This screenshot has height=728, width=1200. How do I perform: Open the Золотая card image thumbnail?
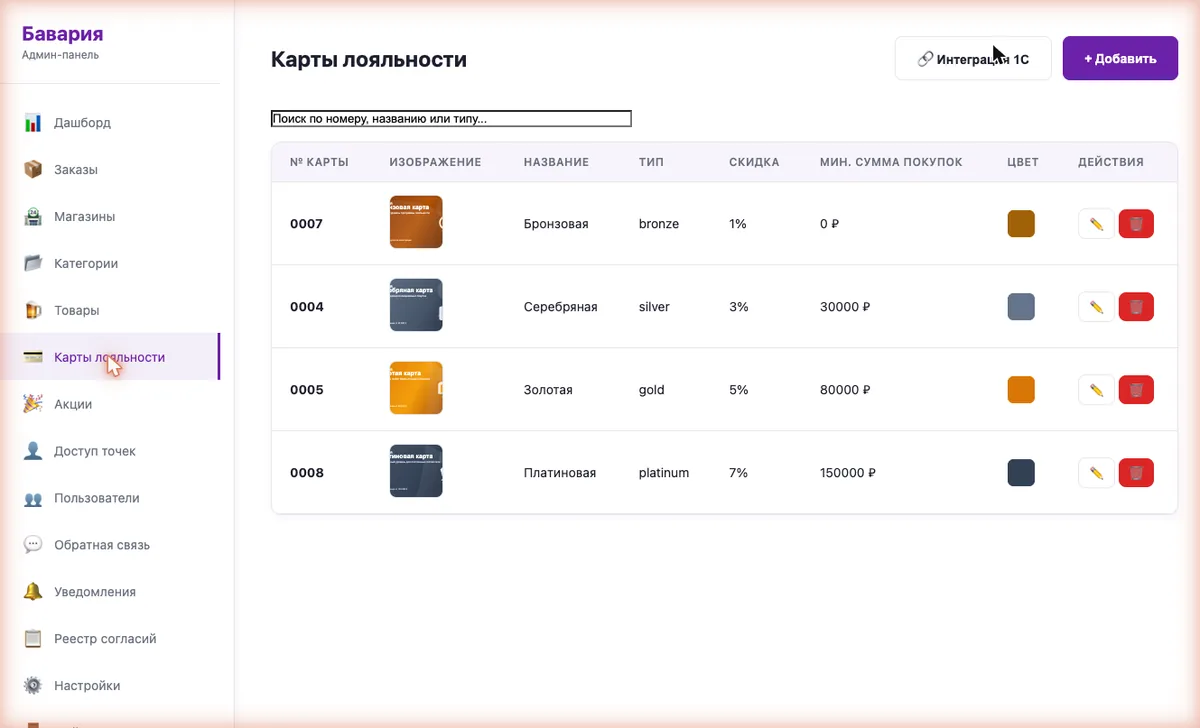pyautogui.click(x=416, y=388)
